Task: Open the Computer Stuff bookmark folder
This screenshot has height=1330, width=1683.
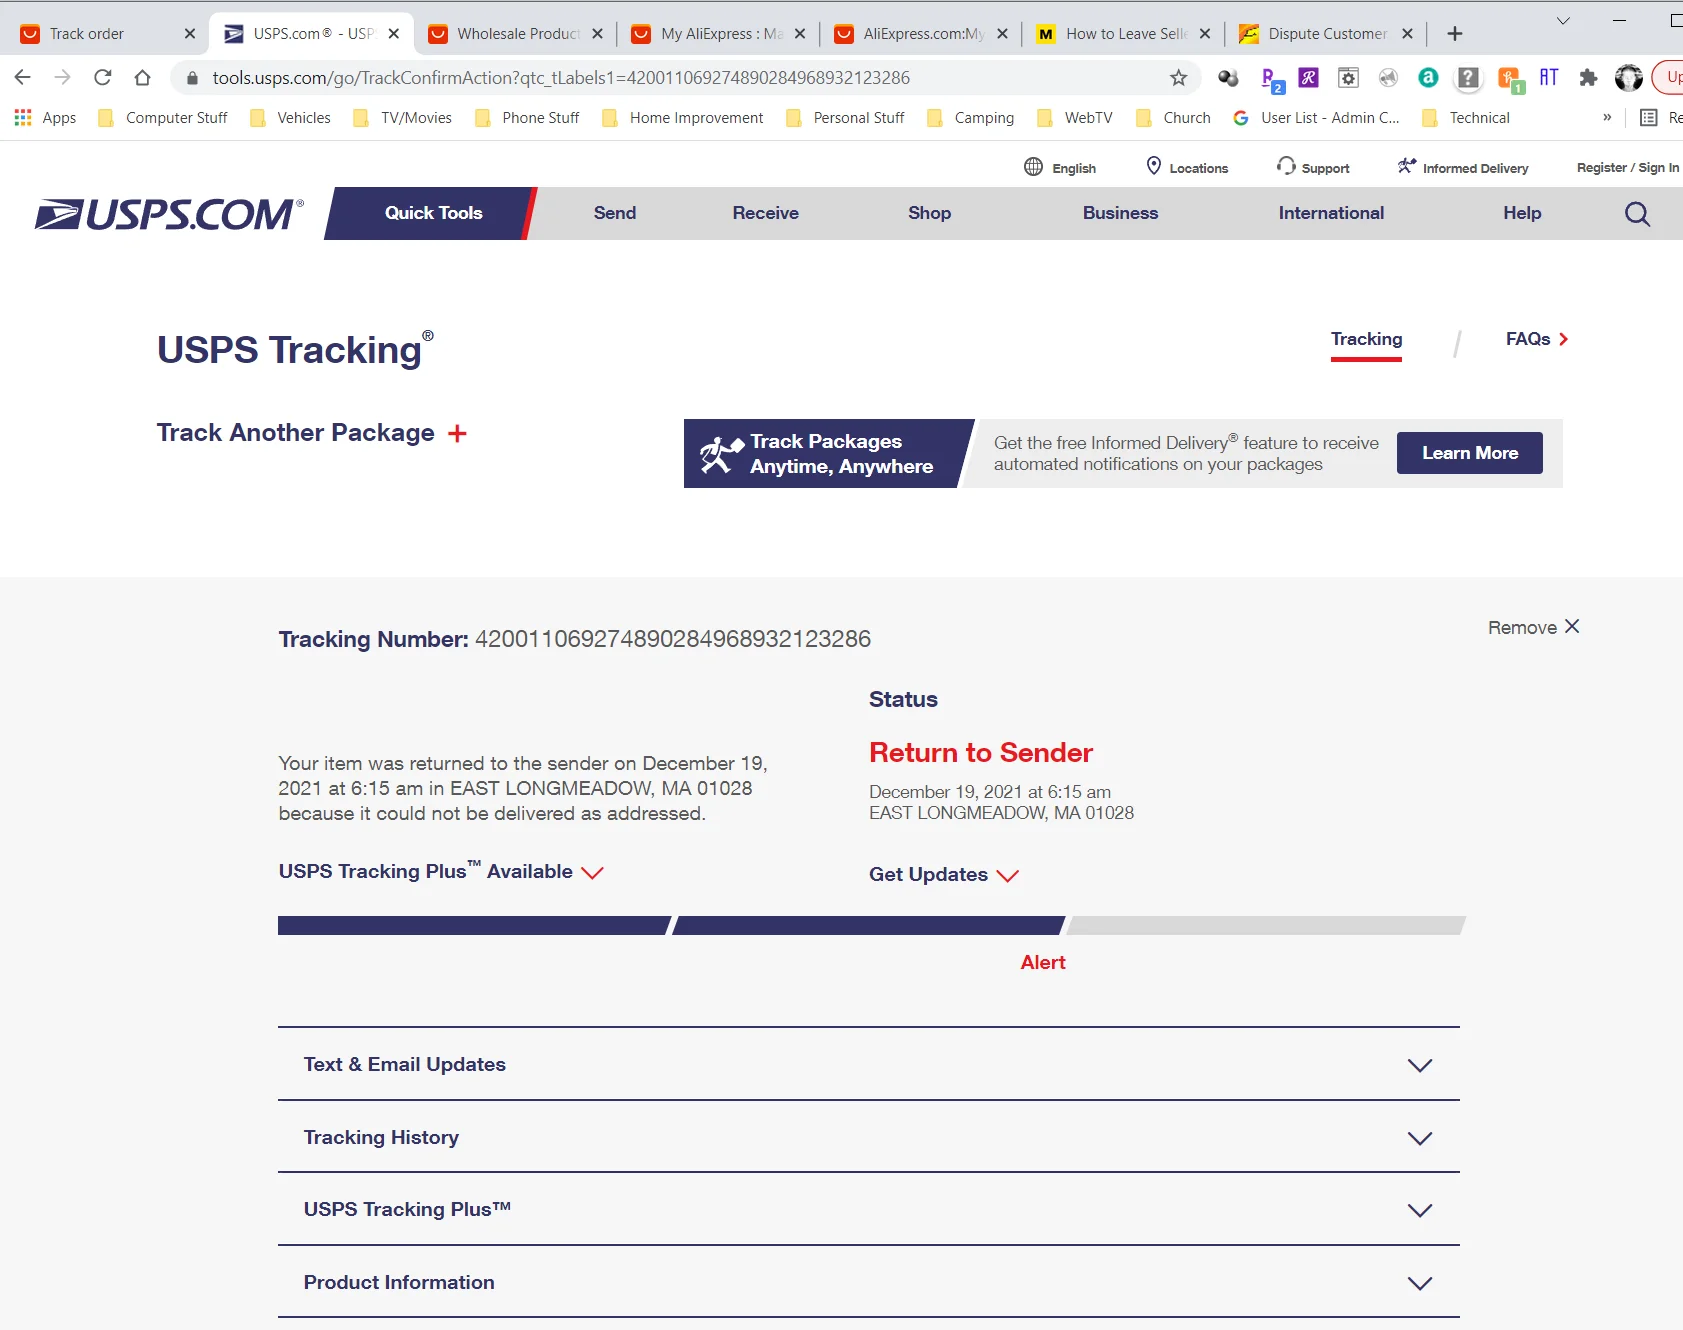Action: (163, 118)
